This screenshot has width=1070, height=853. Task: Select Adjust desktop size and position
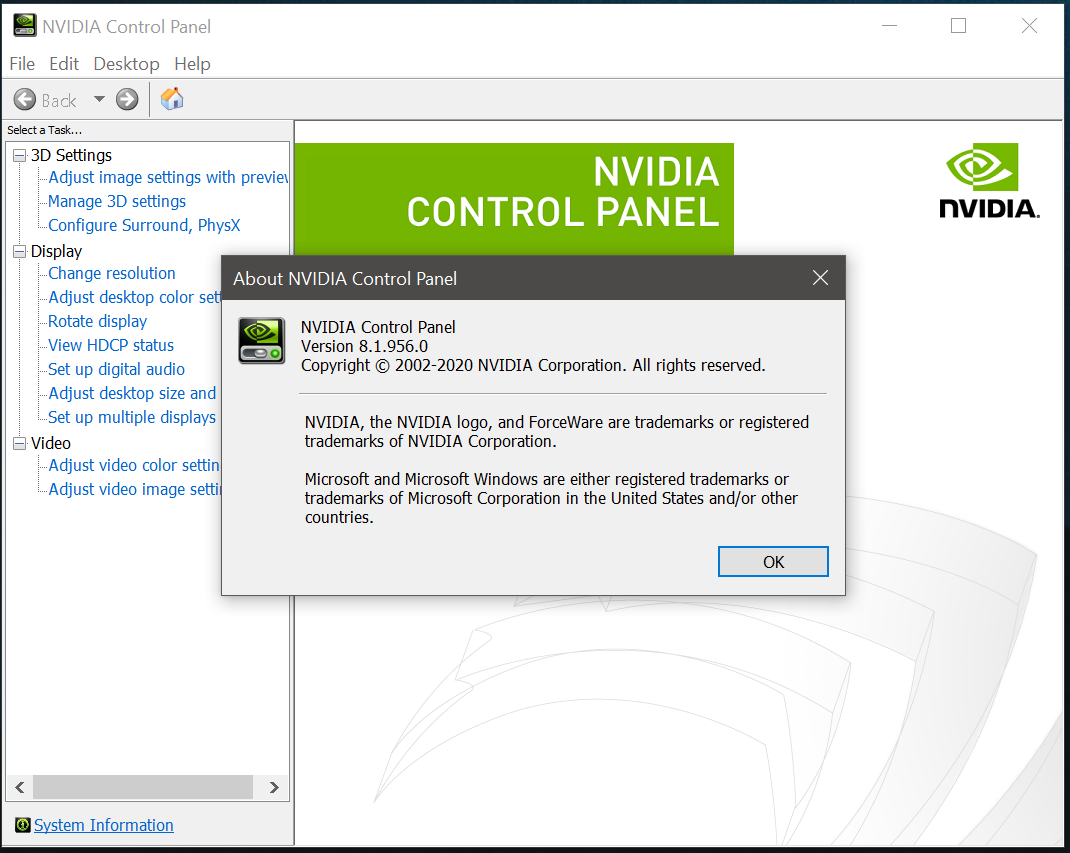(x=132, y=393)
